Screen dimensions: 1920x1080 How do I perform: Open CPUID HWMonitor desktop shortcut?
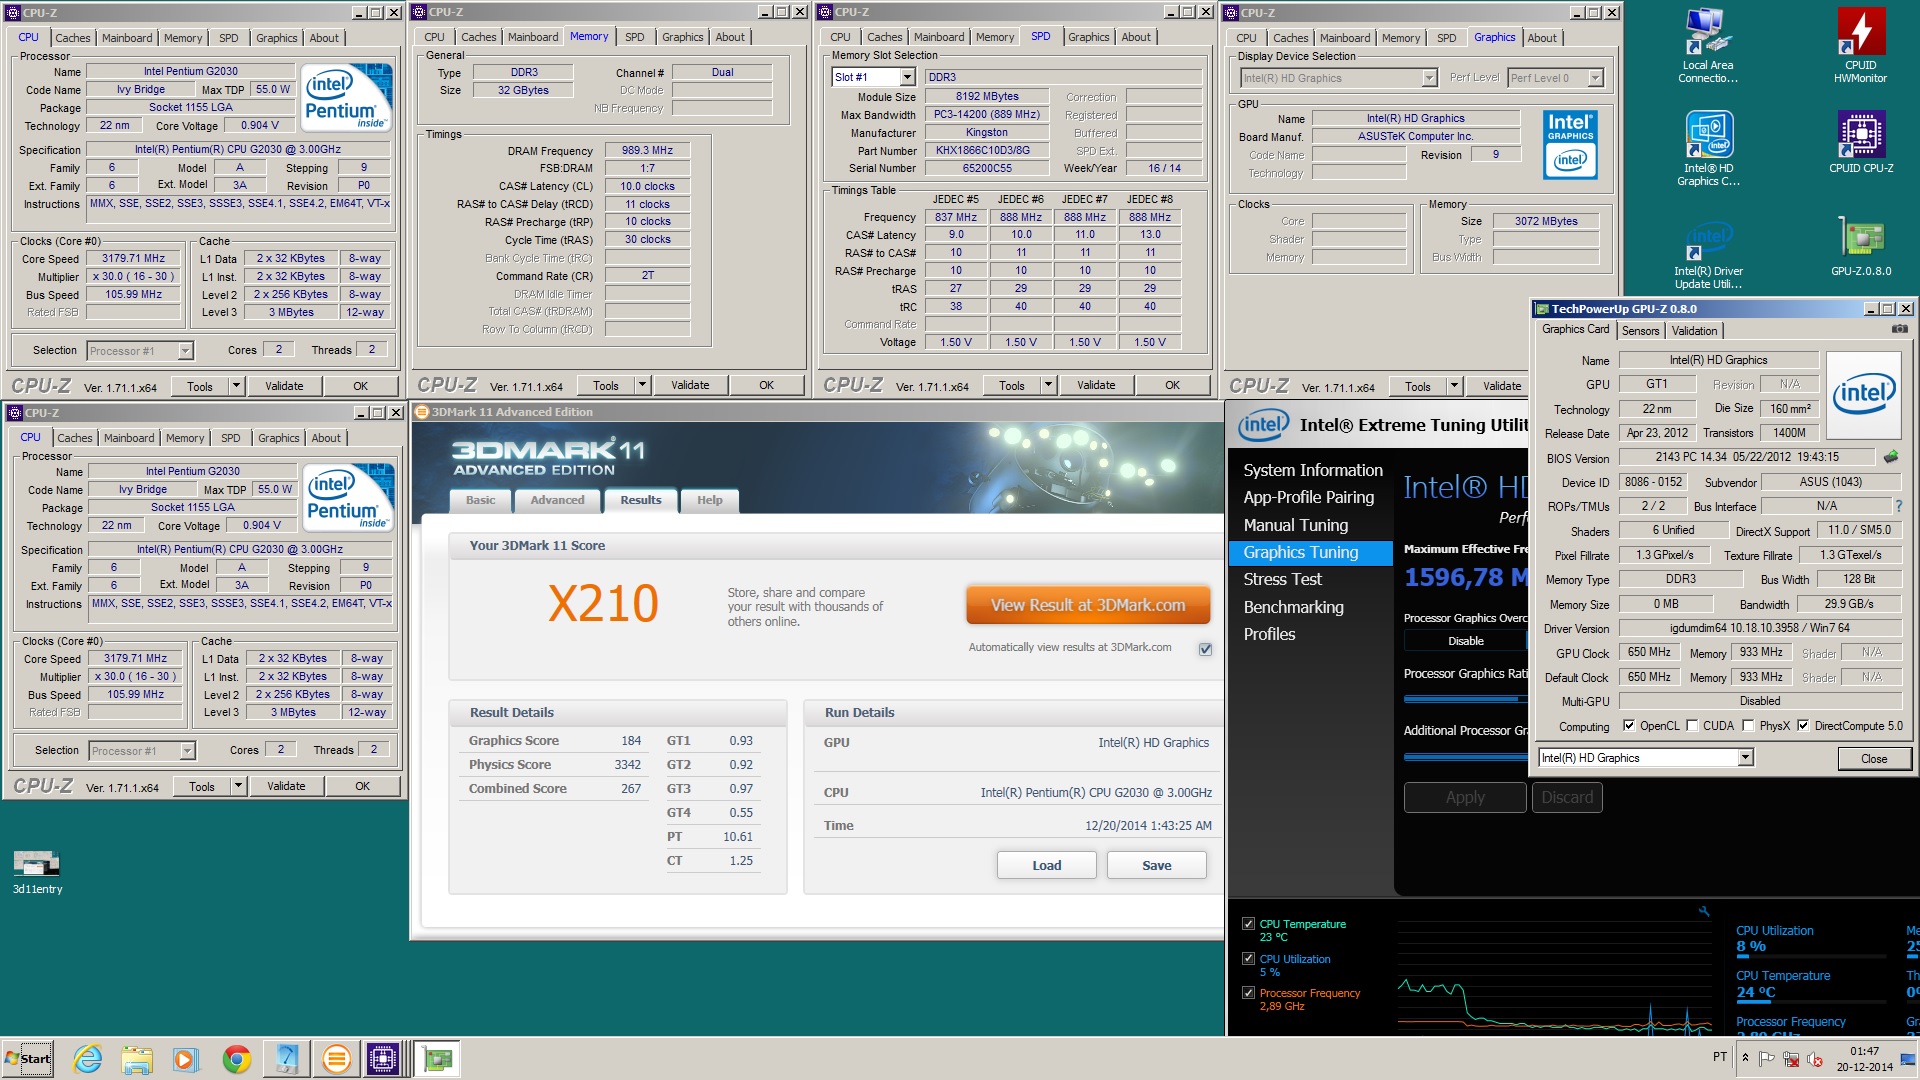(x=1861, y=46)
